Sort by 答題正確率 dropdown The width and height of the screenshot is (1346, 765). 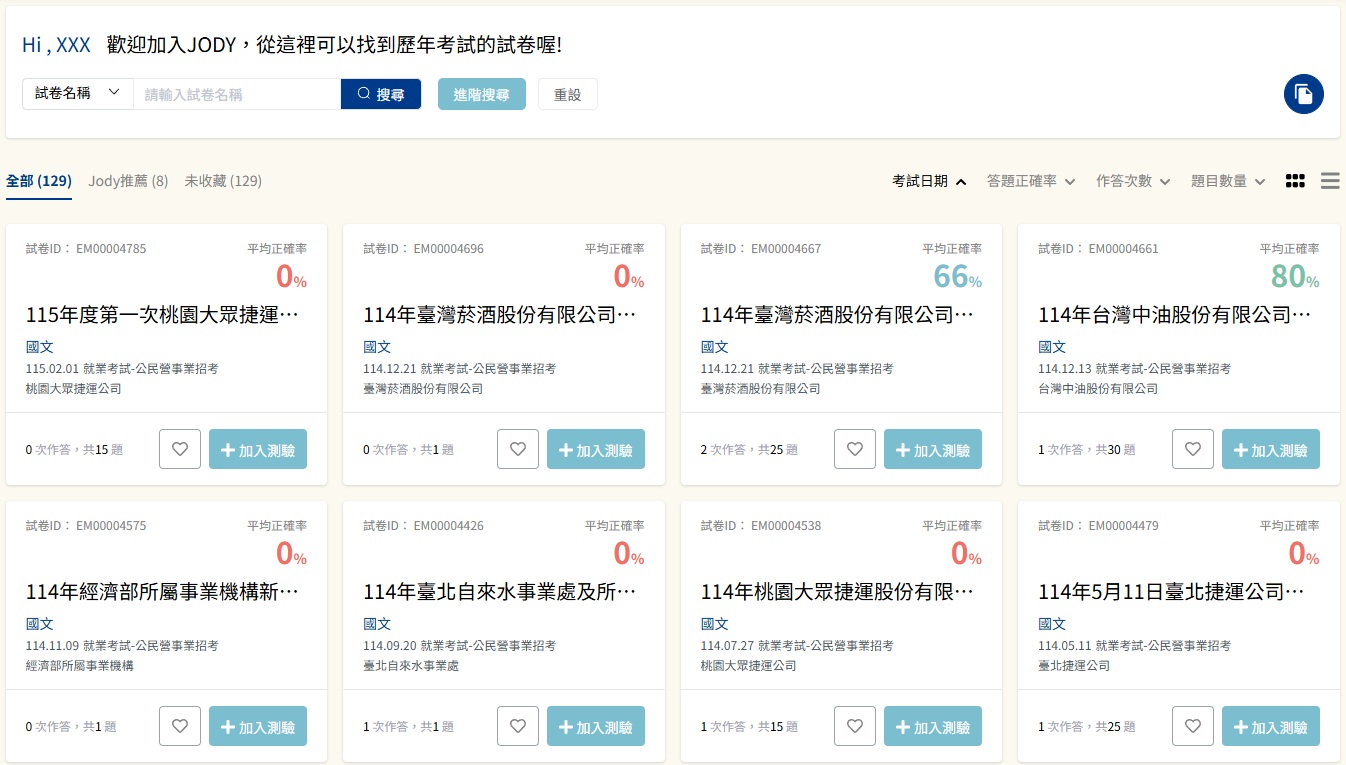pyautogui.click(x=1031, y=181)
